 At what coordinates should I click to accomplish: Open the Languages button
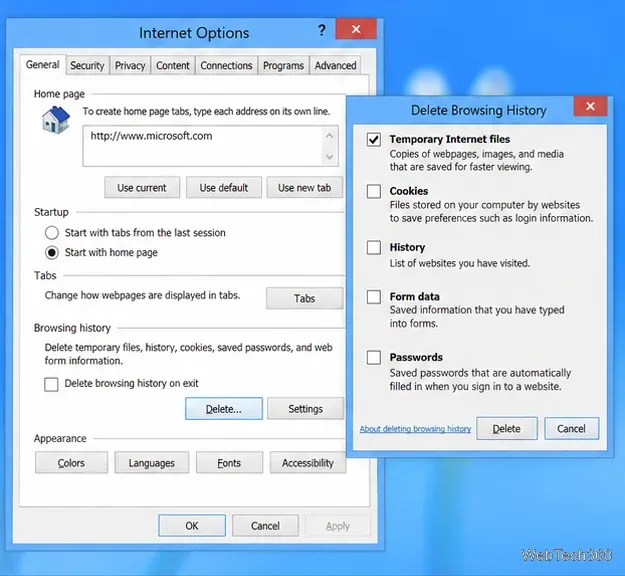(x=151, y=463)
